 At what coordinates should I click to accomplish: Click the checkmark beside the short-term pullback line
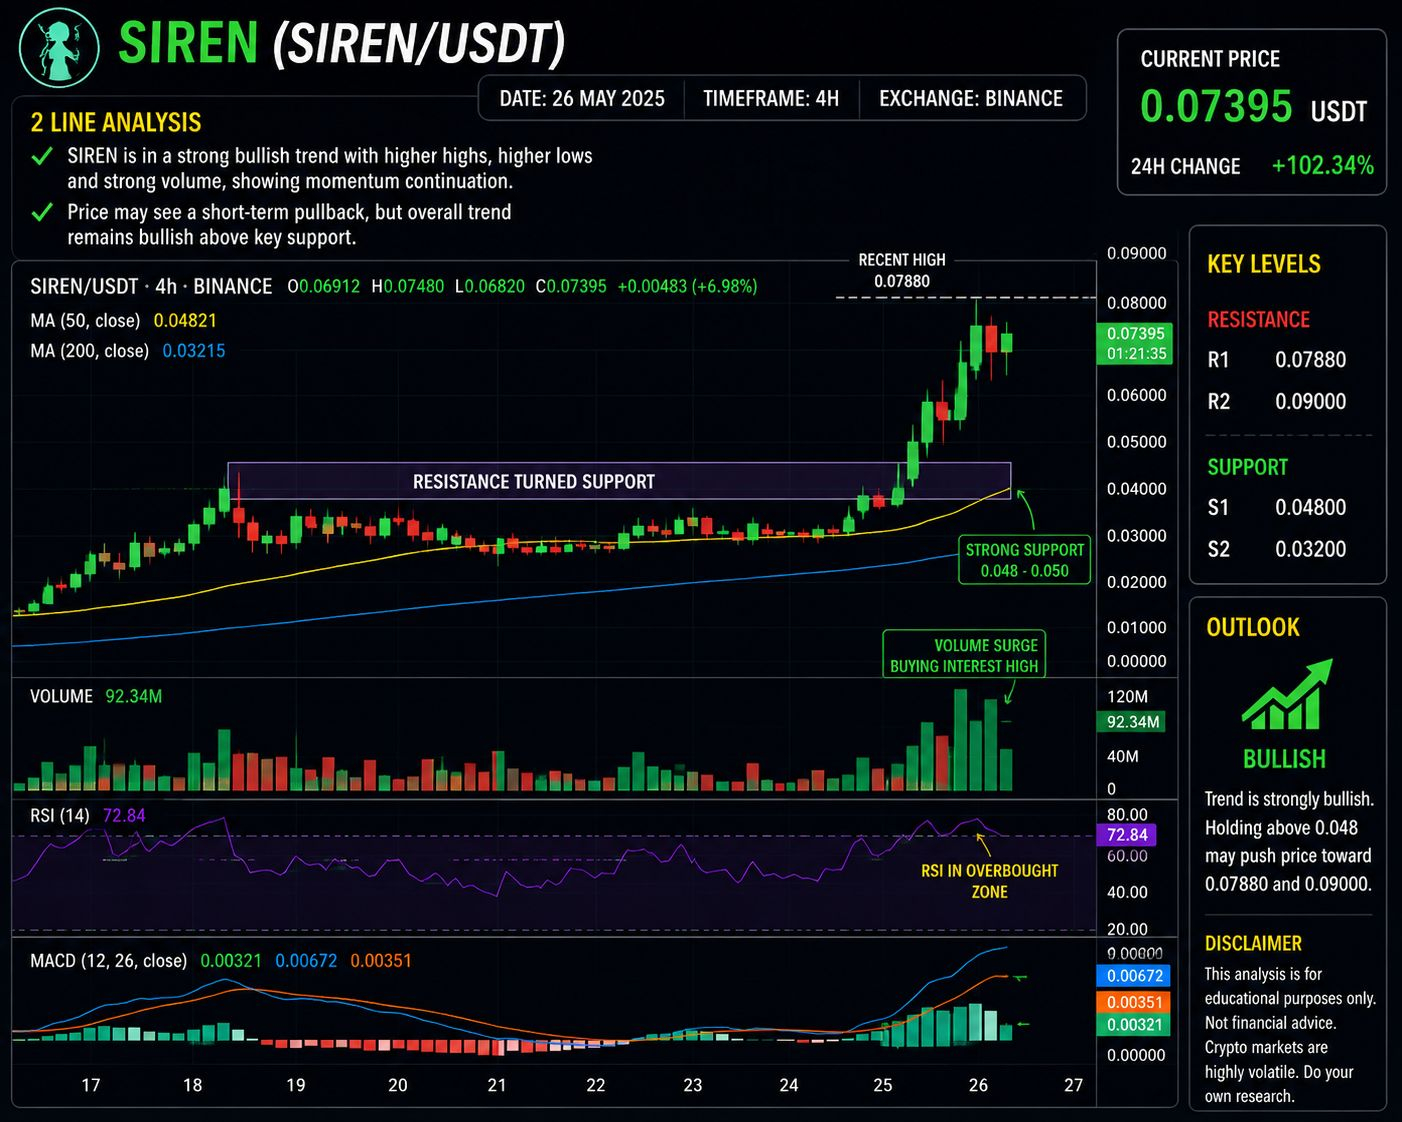tap(42, 212)
